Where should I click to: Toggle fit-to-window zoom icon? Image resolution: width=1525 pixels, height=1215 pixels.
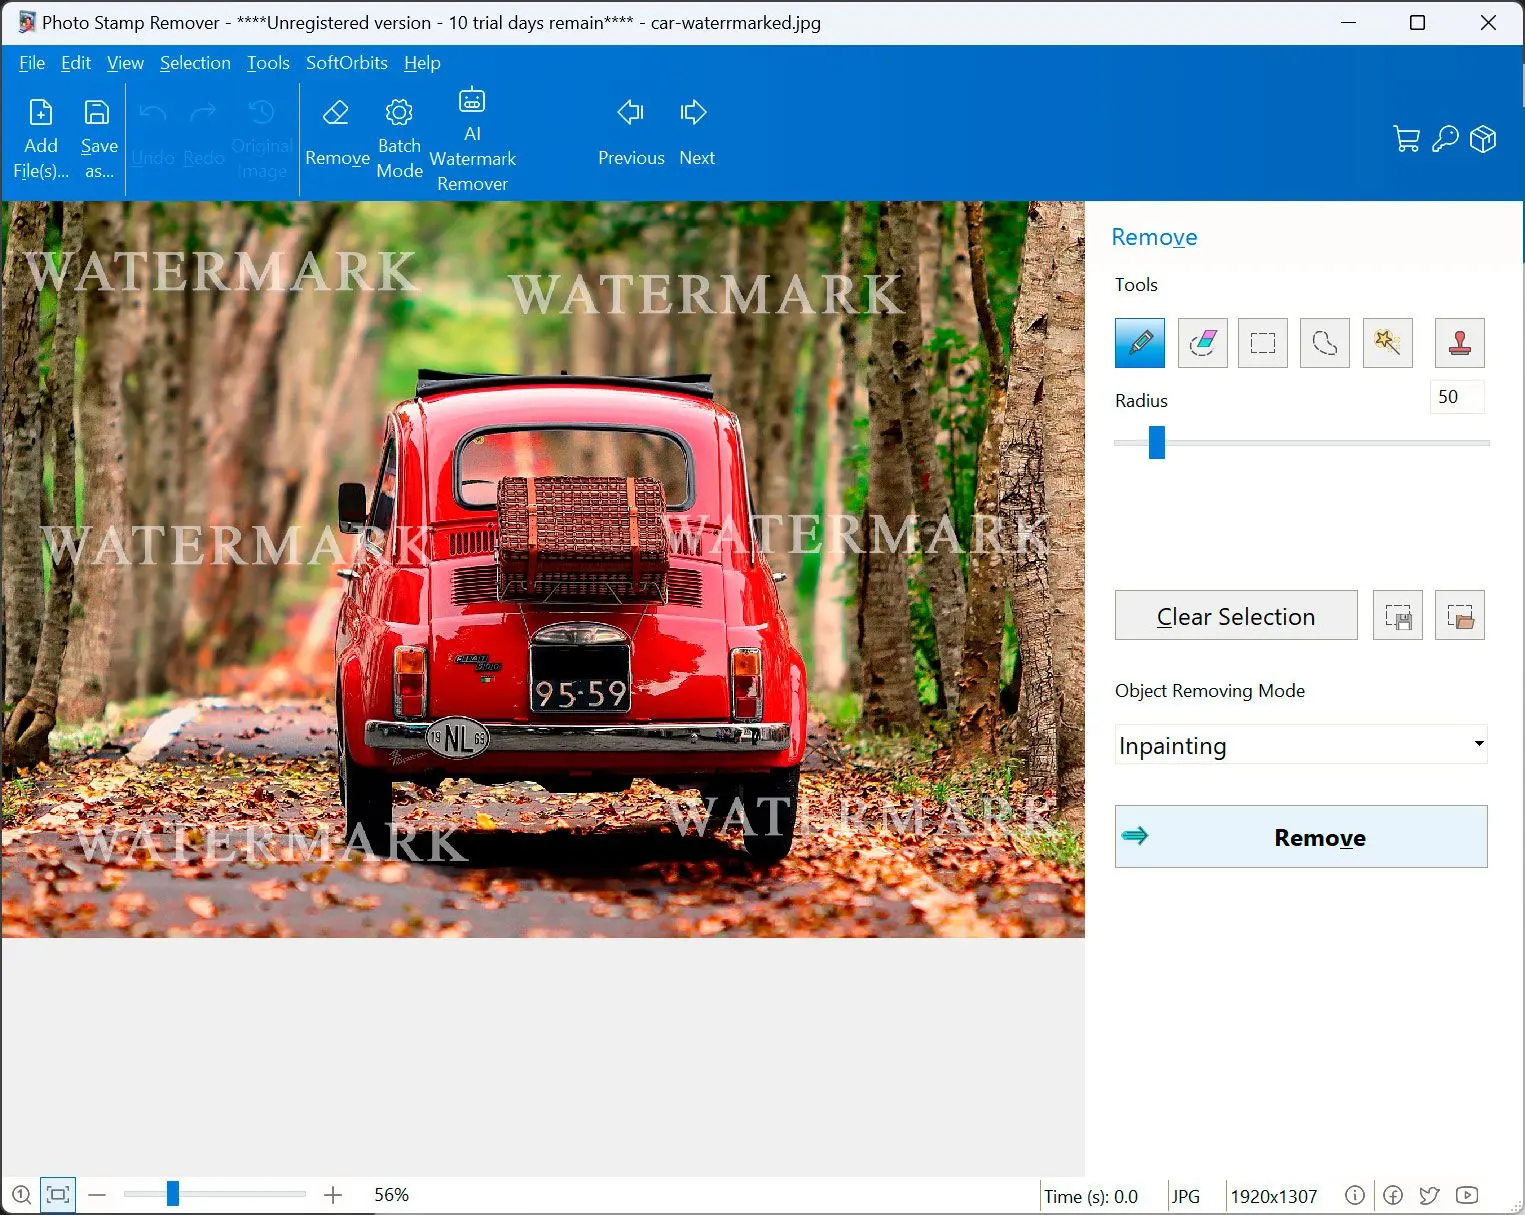pyautogui.click(x=58, y=1195)
